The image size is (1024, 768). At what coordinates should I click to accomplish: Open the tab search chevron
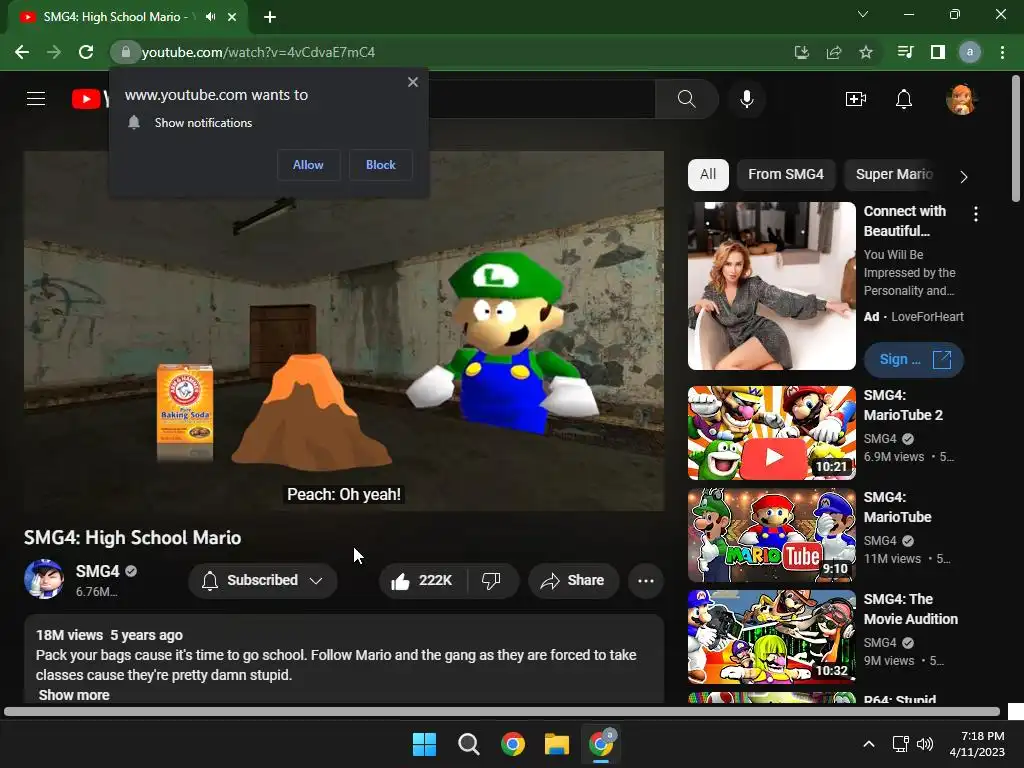tap(863, 14)
